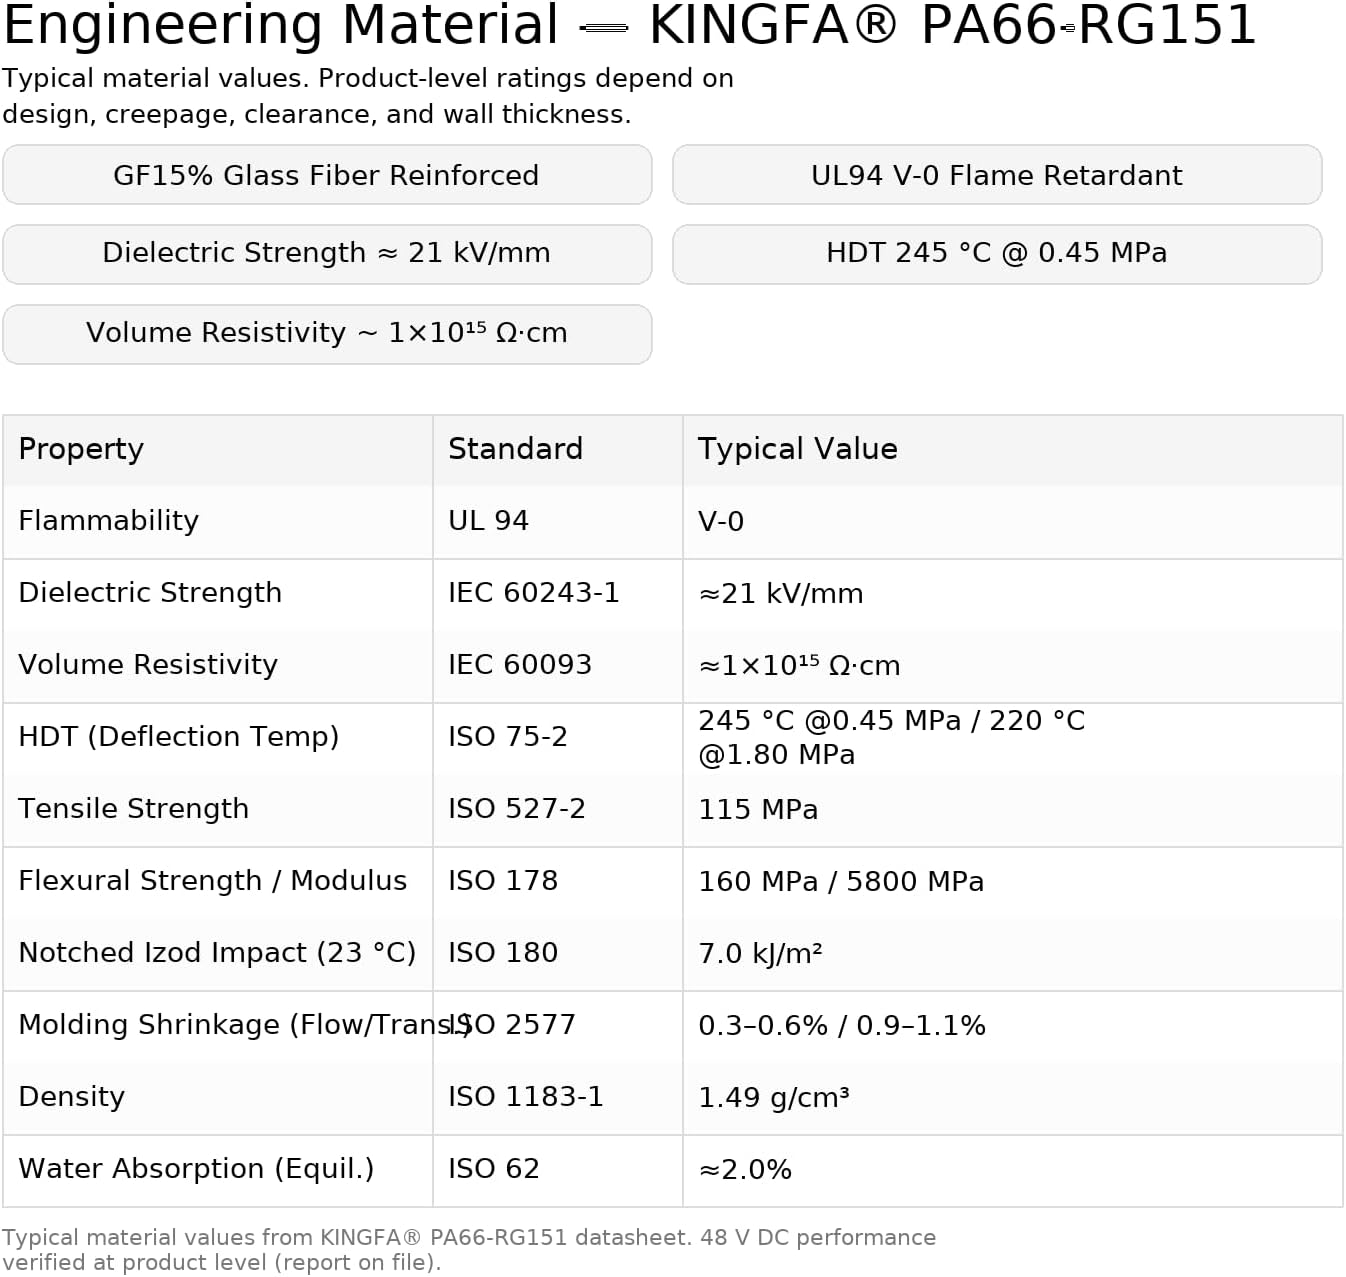Select the Flammability row label
Image resolution: width=1346 pixels, height=1277 pixels.
(x=108, y=521)
